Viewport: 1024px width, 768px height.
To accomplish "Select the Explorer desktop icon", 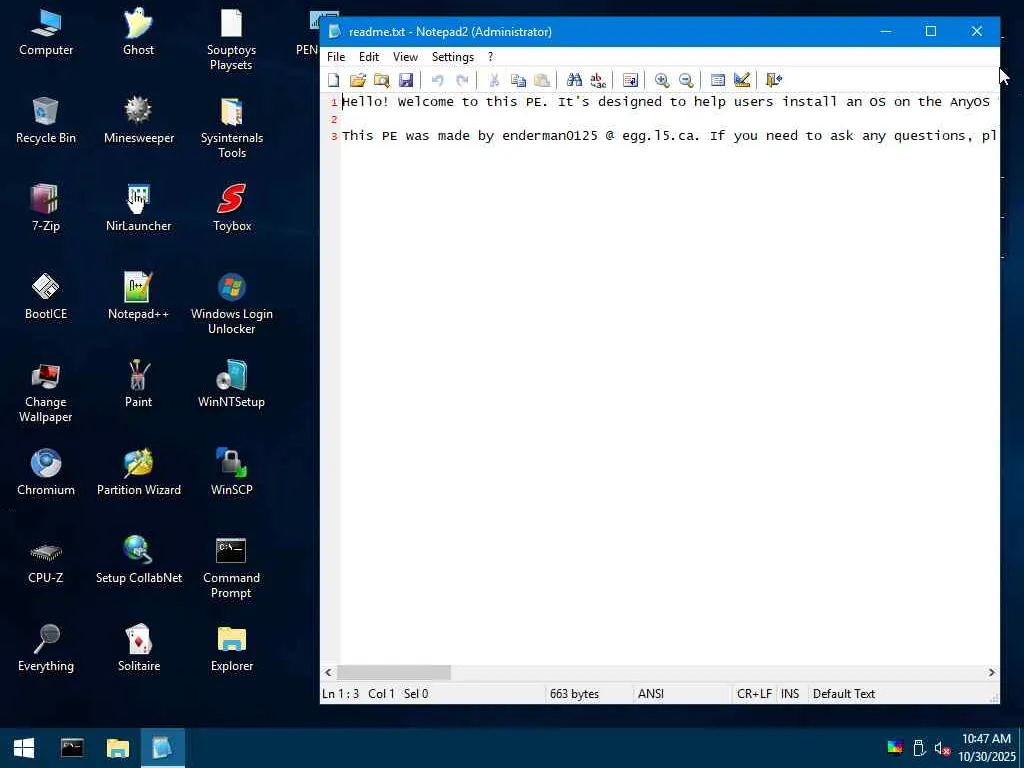I will pos(232,648).
